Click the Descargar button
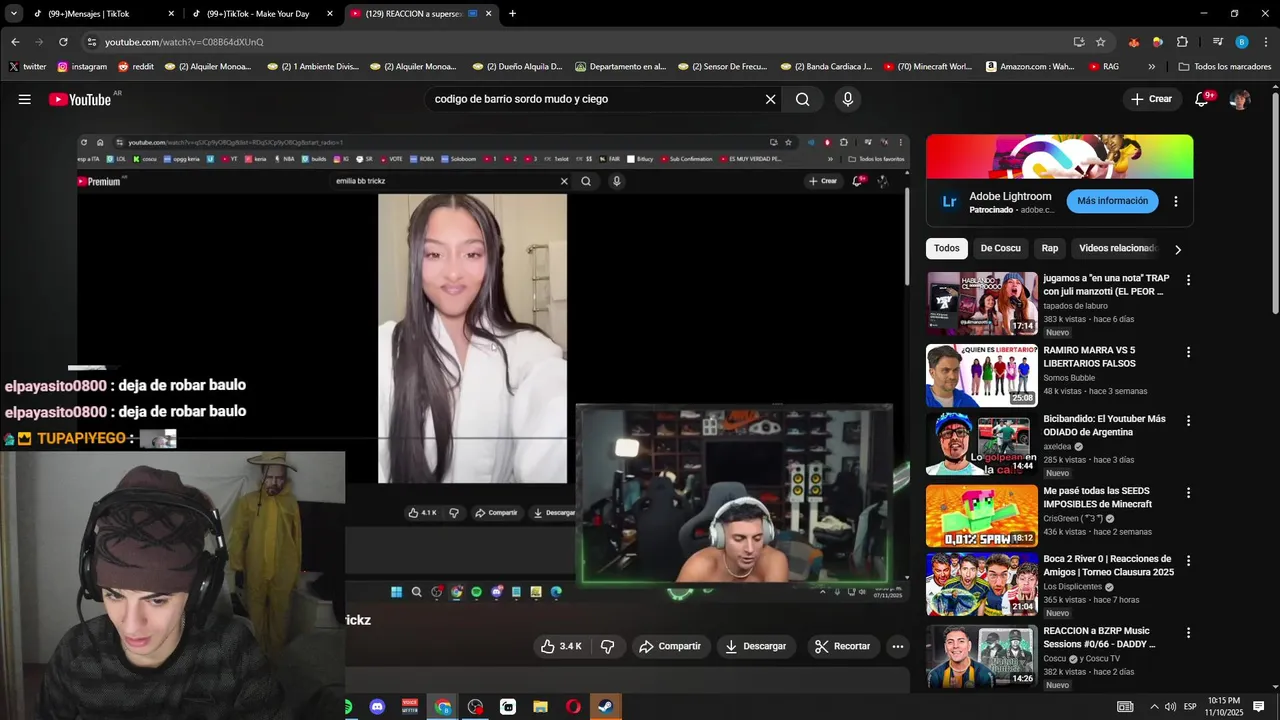 tap(756, 646)
